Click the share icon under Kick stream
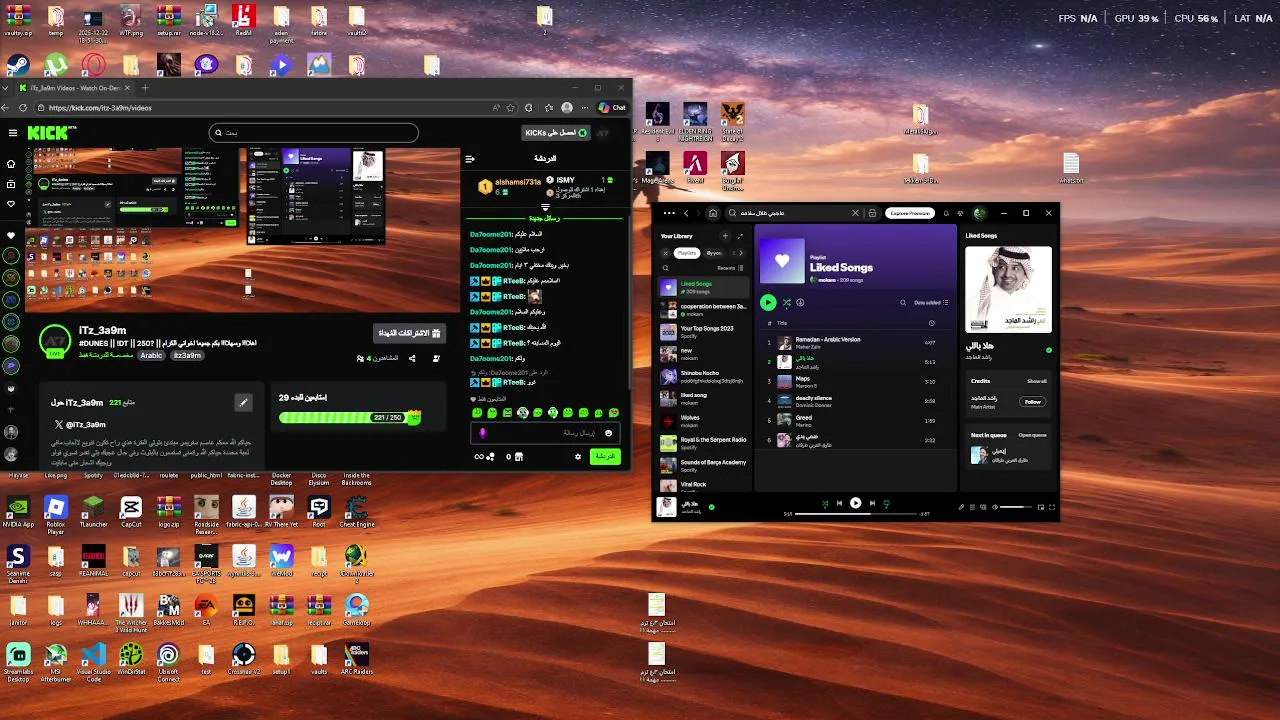This screenshot has height=720, width=1280. (412, 358)
